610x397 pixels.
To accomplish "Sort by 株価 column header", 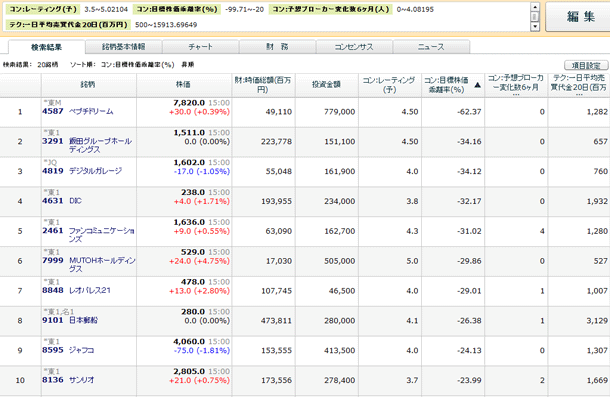I will tap(184, 85).
